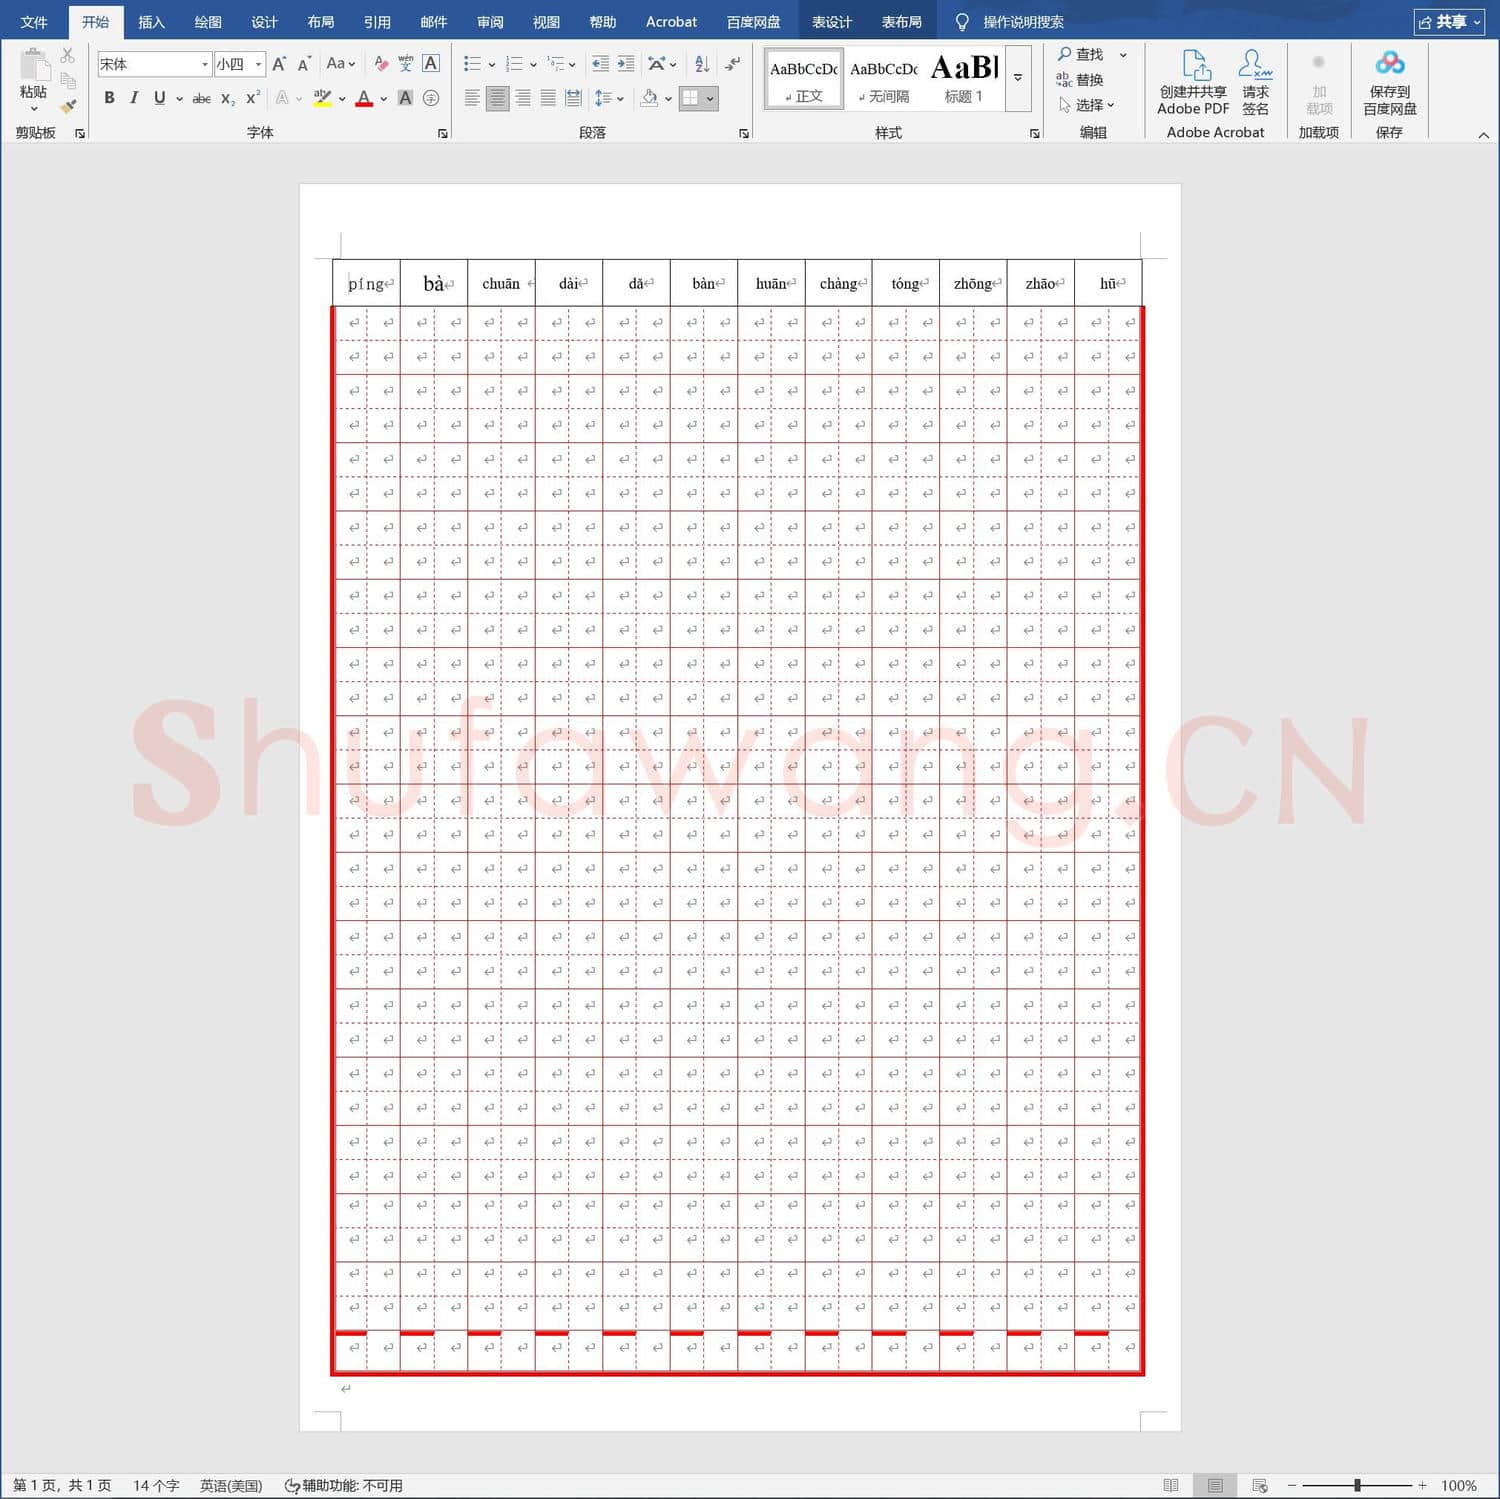Increase paragraph indent
This screenshot has width=1500, height=1499.
point(626,64)
